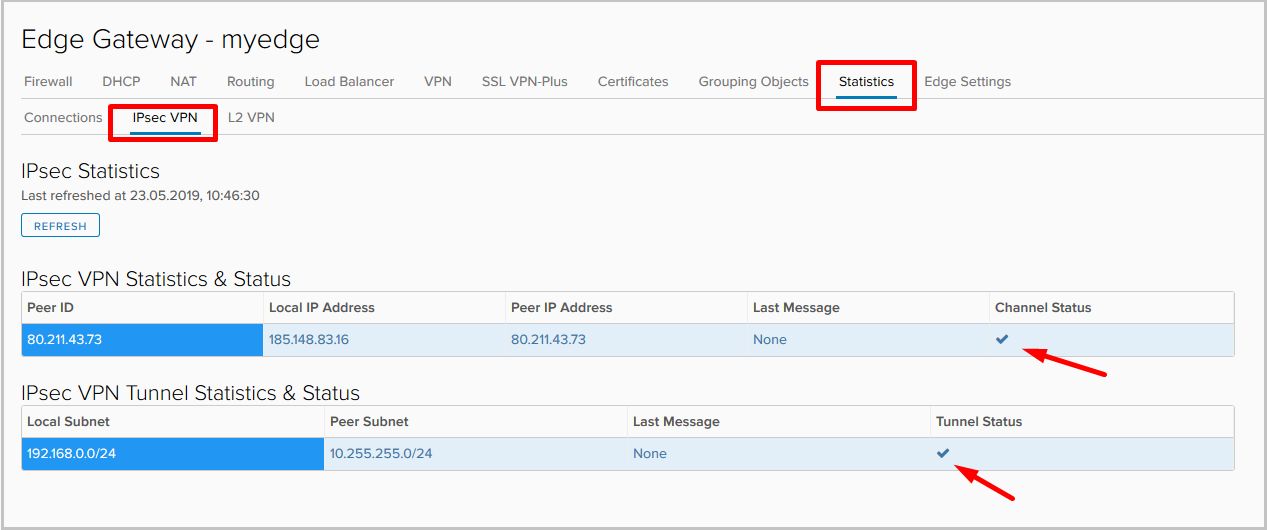
Task: Go to the Certificates tab
Action: 633,81
